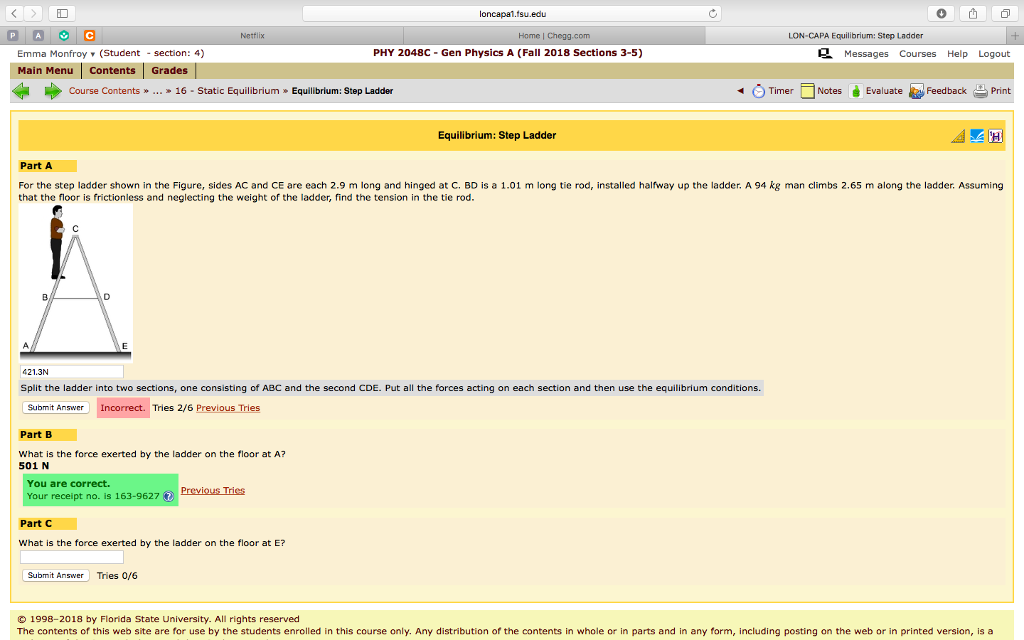
Task: Switch to the Netflix tab
Action: coord(252,35)
